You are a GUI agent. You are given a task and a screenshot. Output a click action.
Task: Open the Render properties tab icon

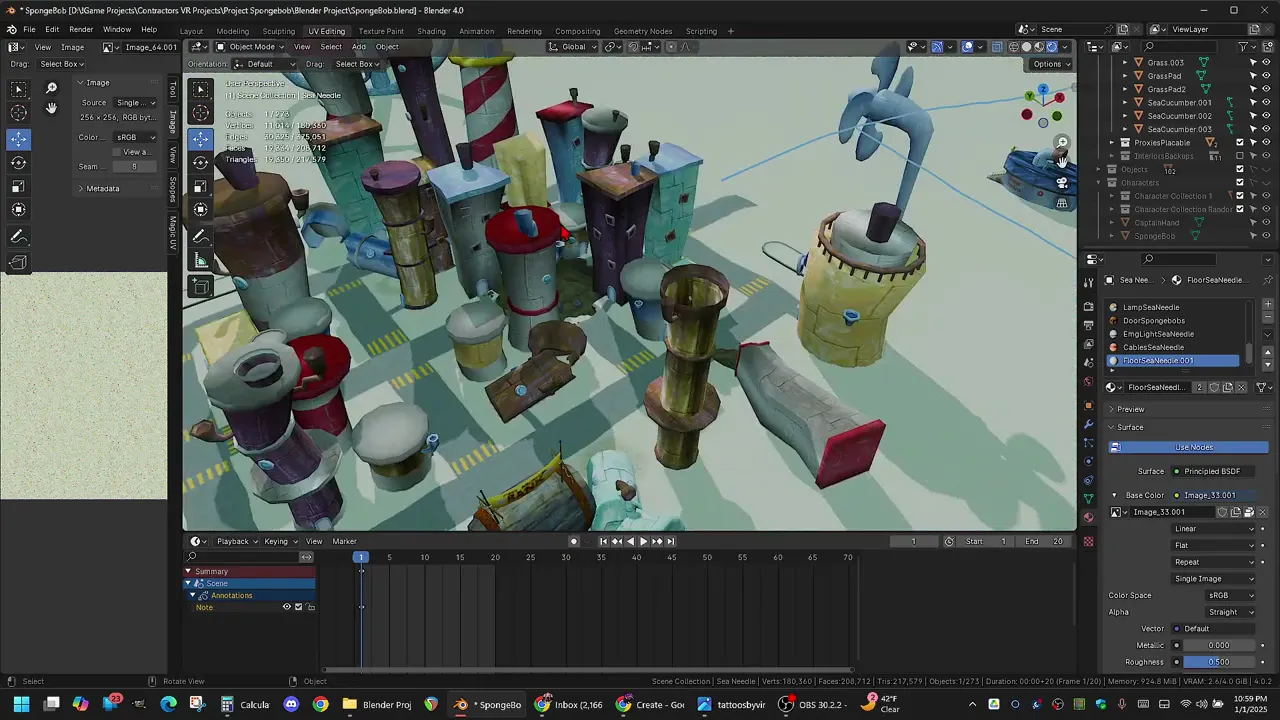pyautogui.click(x=1089, y=306)
